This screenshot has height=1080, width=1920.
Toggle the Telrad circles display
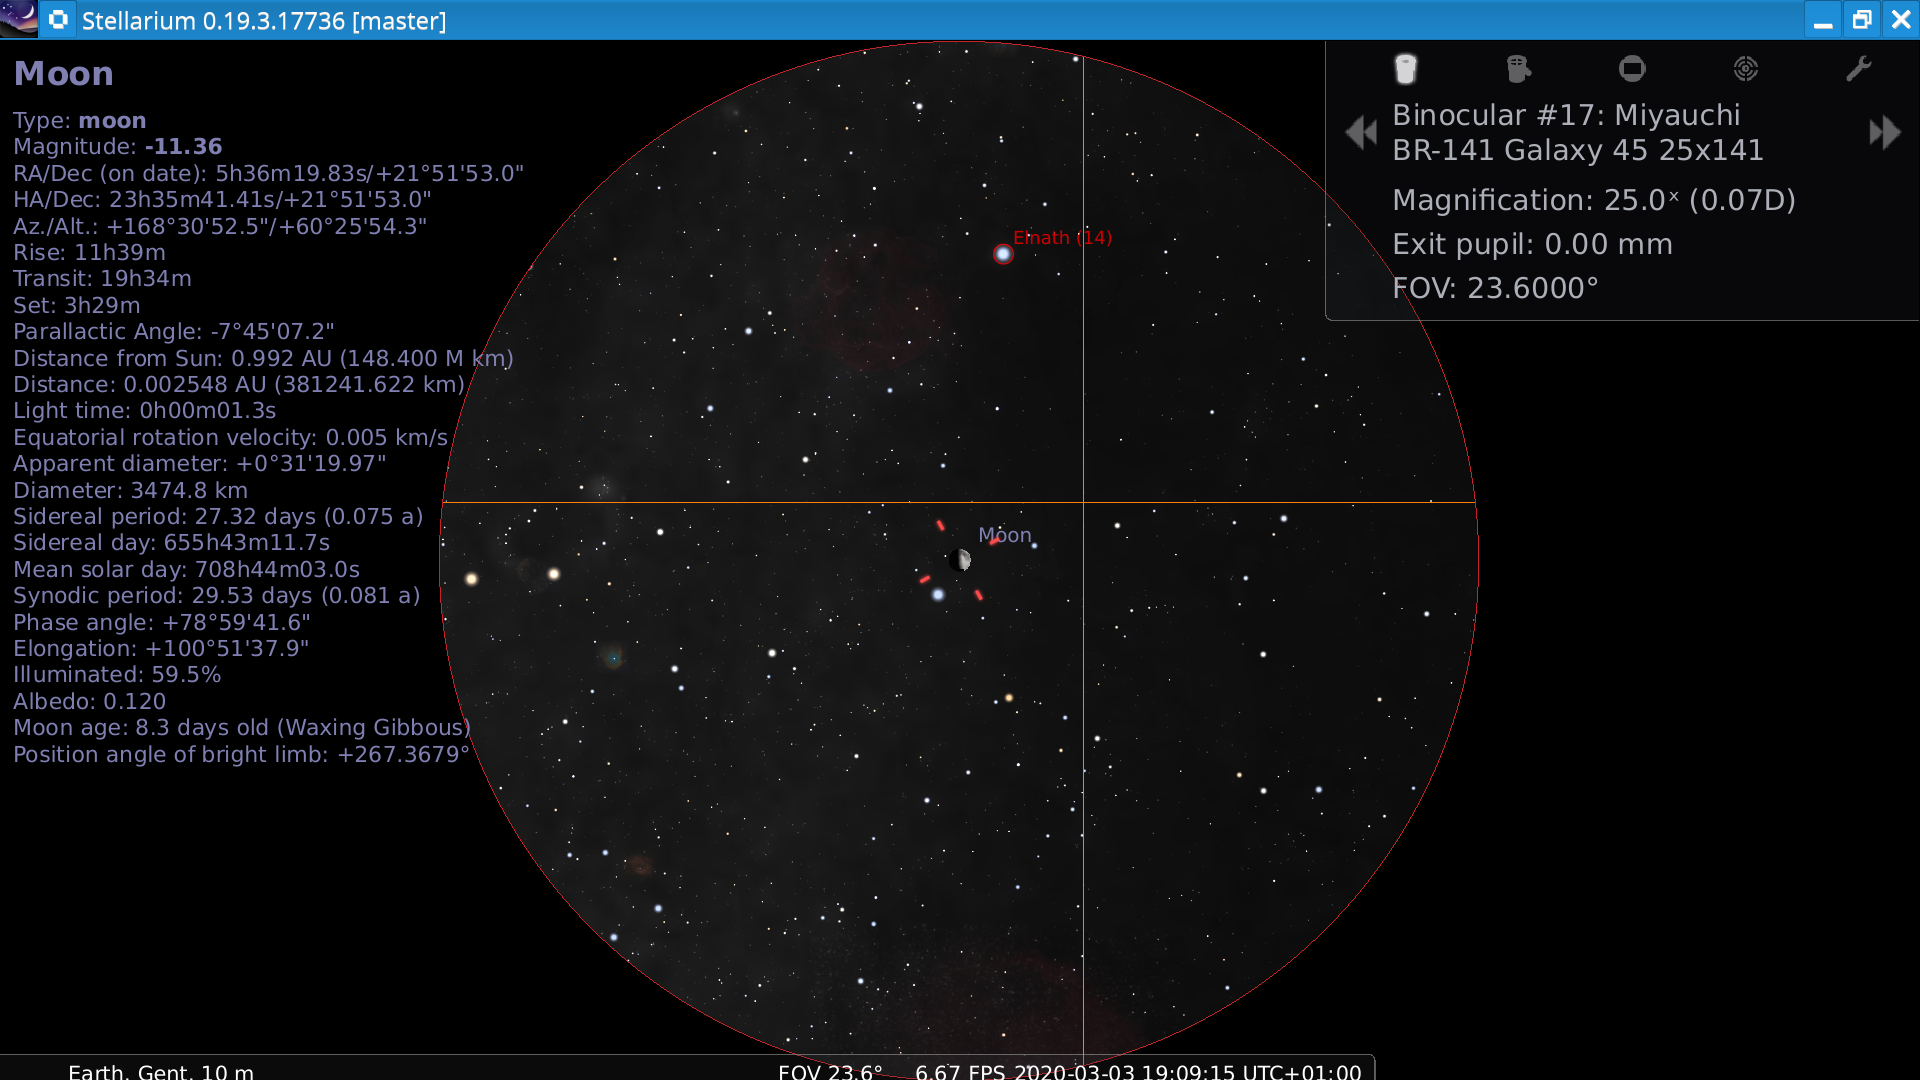(1746, 68)
